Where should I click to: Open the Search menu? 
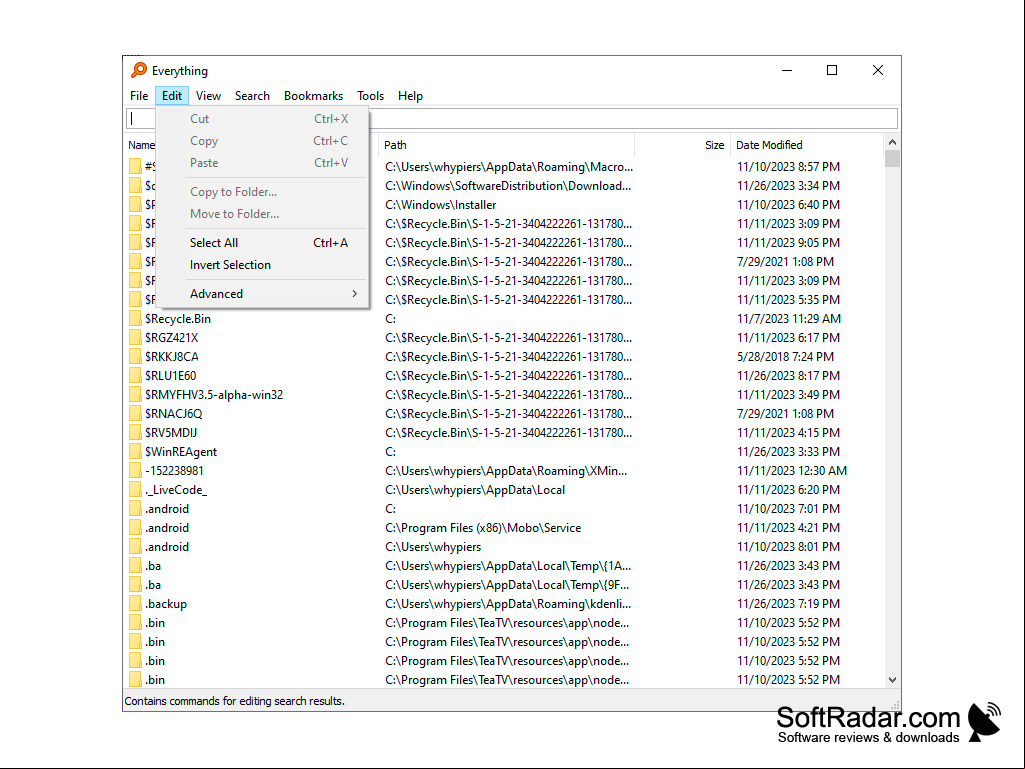click(x=252, y=95)
